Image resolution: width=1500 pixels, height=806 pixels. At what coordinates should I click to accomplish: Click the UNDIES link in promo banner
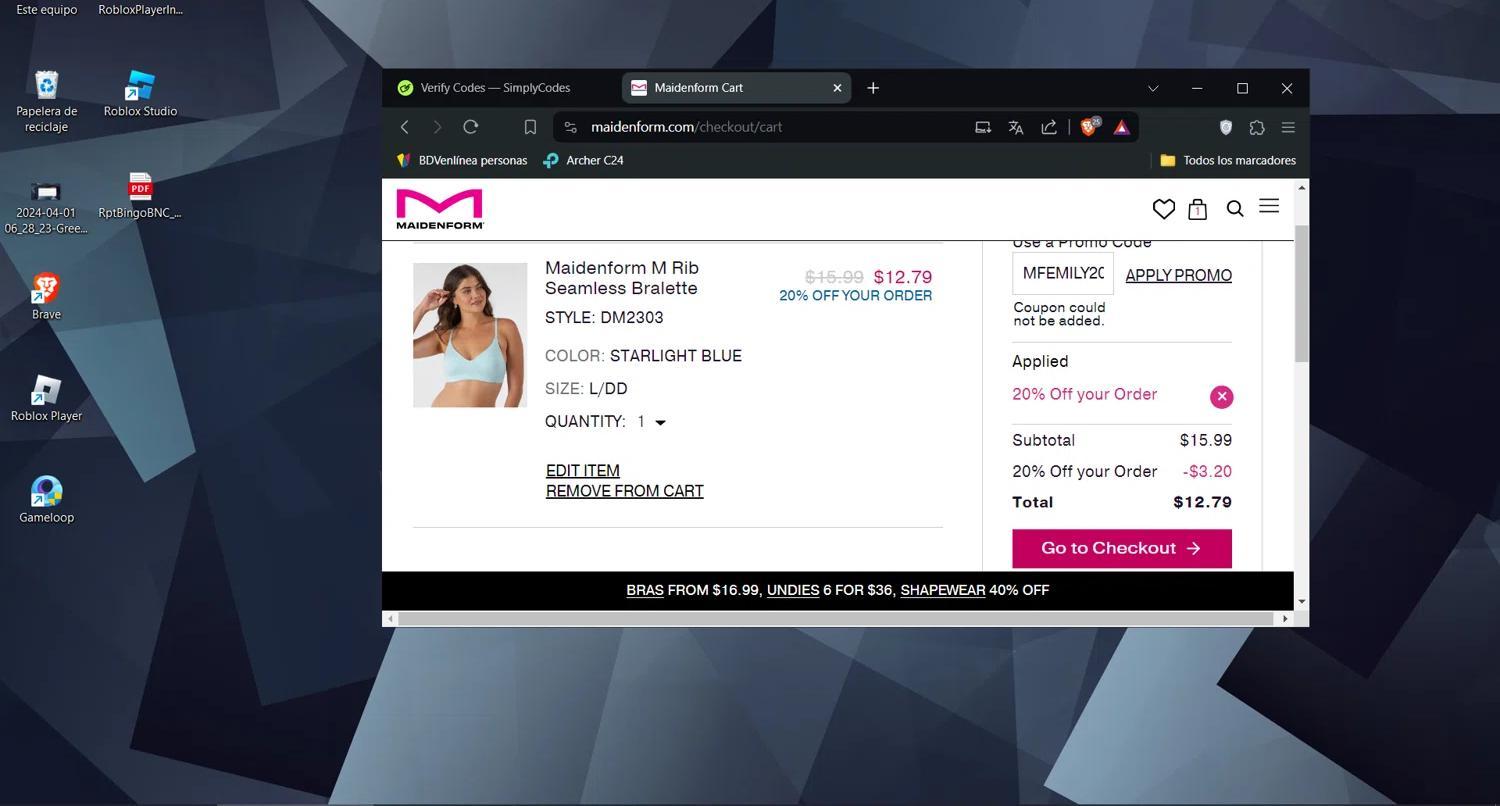coord(793,590)
